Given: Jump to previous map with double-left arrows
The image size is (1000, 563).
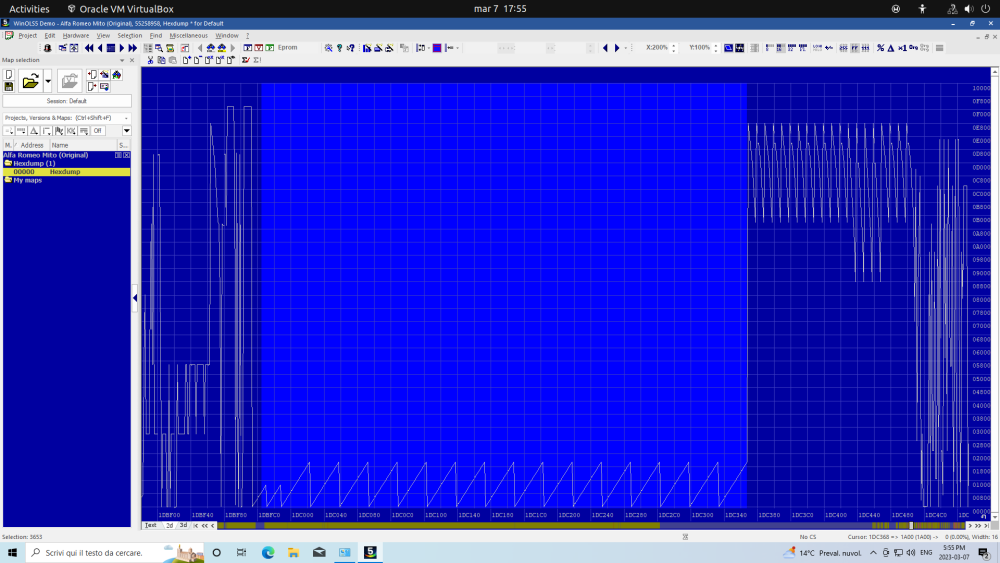Looking at the screenshot, I should coord(89,48).
